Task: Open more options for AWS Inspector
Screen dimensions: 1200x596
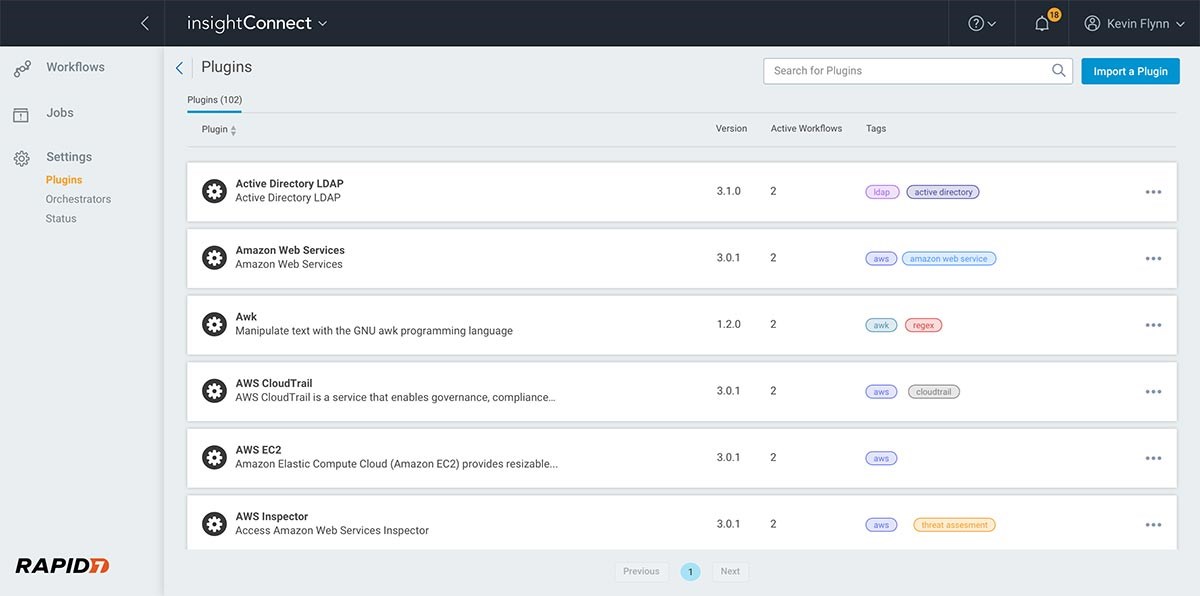Action: pyautogui.click(x=1153, y=524)
